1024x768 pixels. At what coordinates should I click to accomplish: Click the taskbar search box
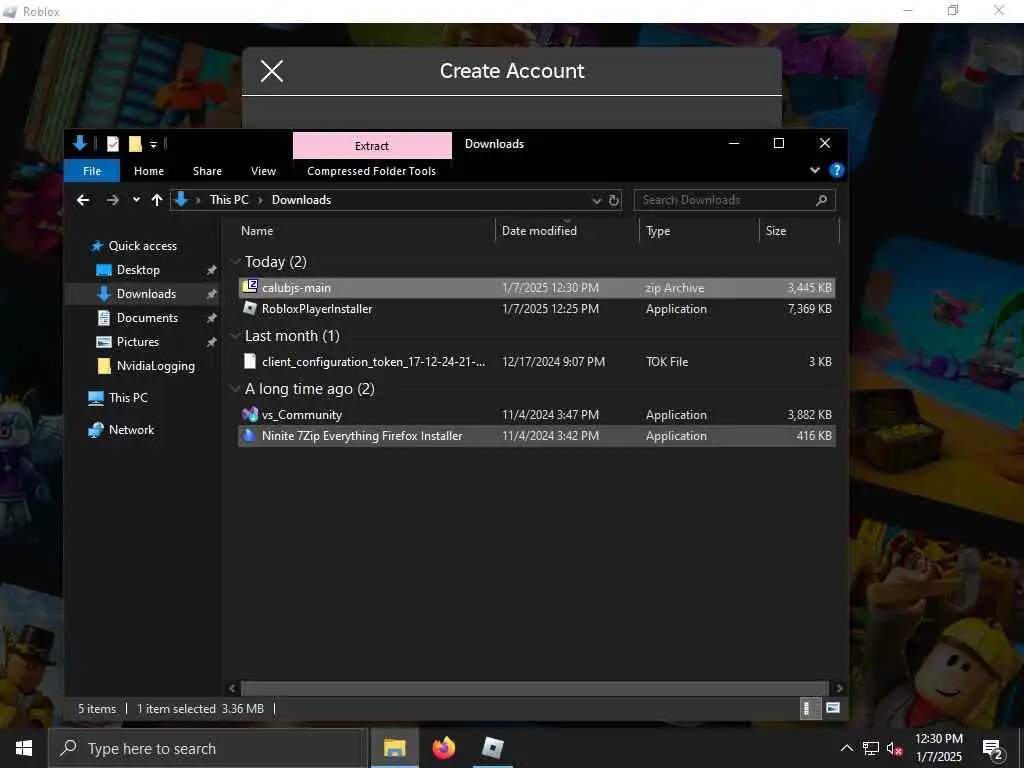208,748
